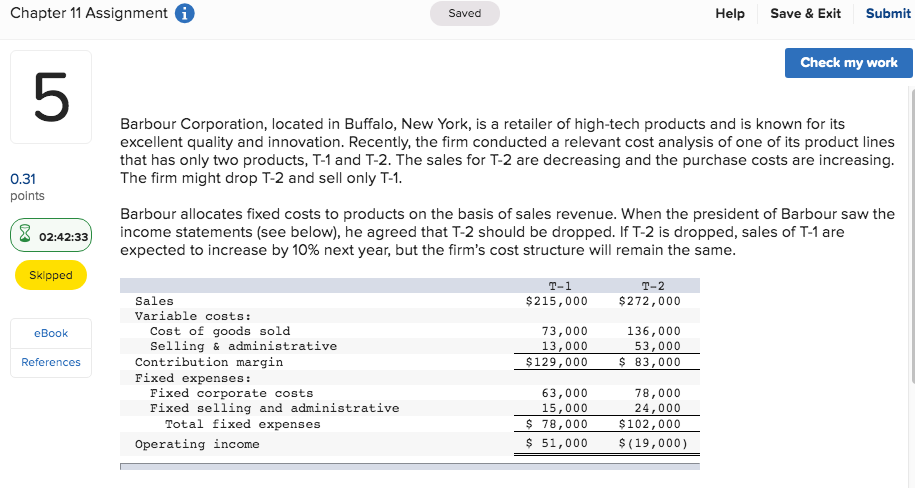
Task: Click the $215,000 sales value for T-1
Action: [x=557, y=301]
